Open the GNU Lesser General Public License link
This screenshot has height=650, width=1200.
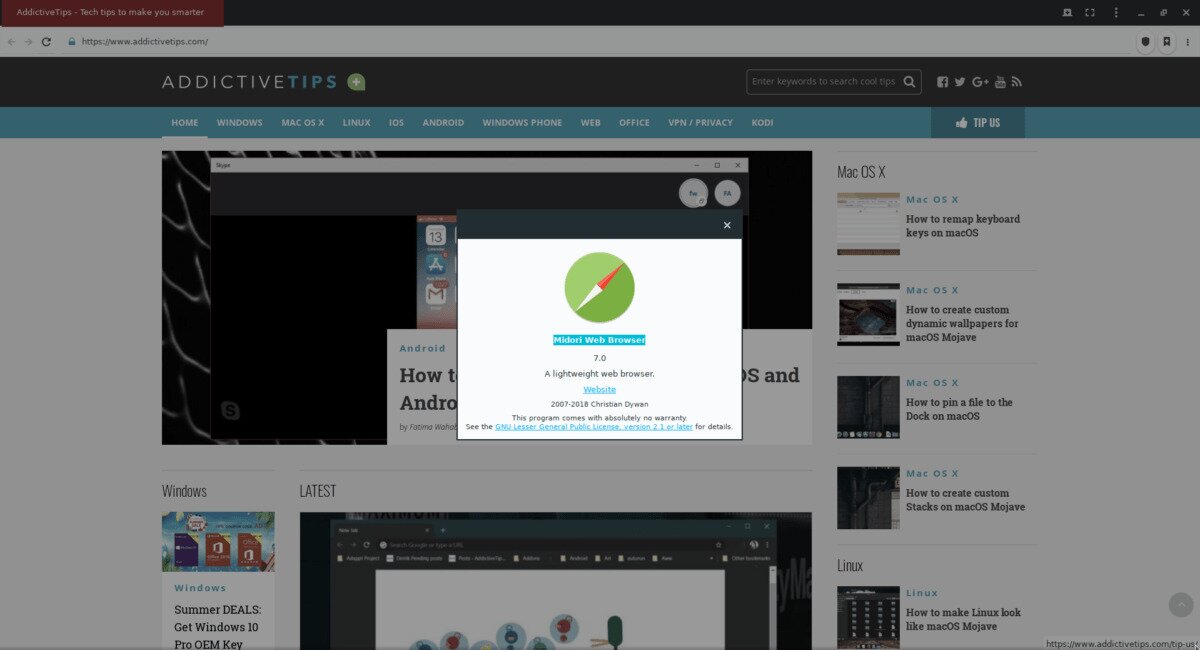pos(594,426)
